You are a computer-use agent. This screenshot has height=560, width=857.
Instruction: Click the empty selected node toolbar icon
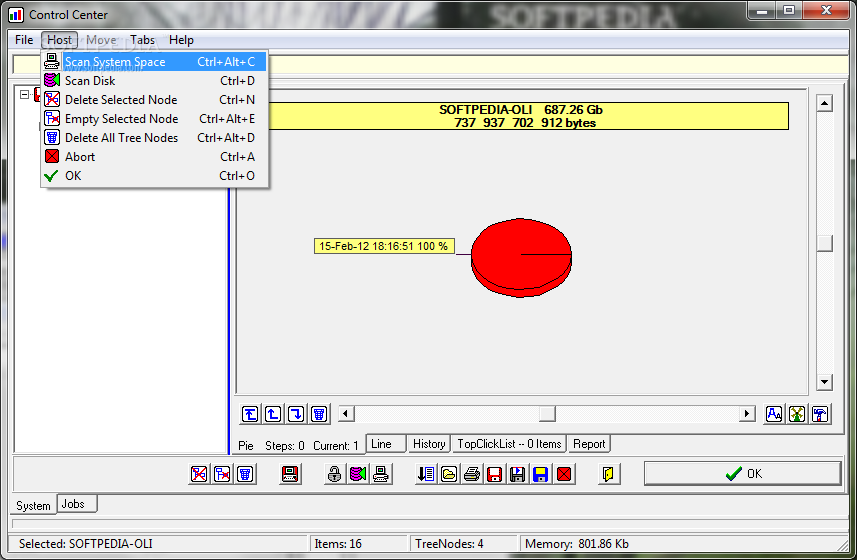click(x=222, y=474)
